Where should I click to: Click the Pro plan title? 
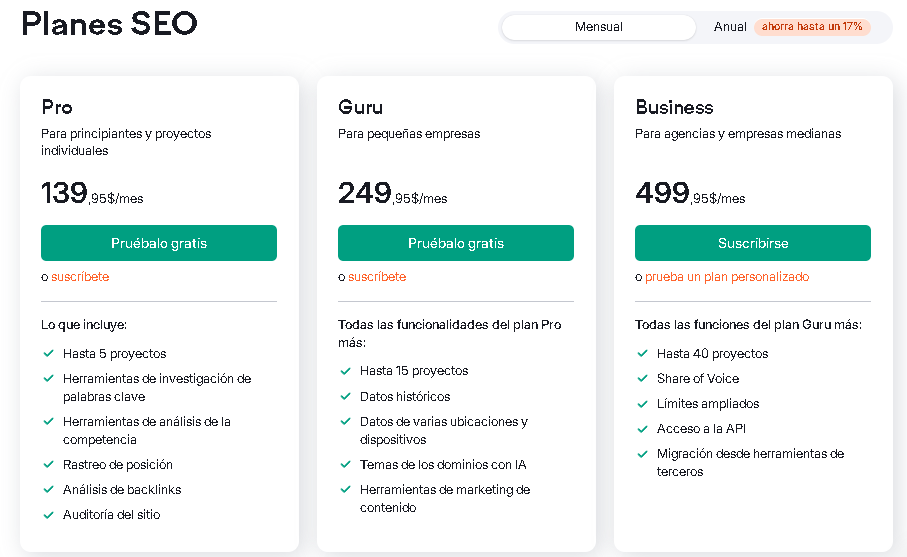click(57, 107)
